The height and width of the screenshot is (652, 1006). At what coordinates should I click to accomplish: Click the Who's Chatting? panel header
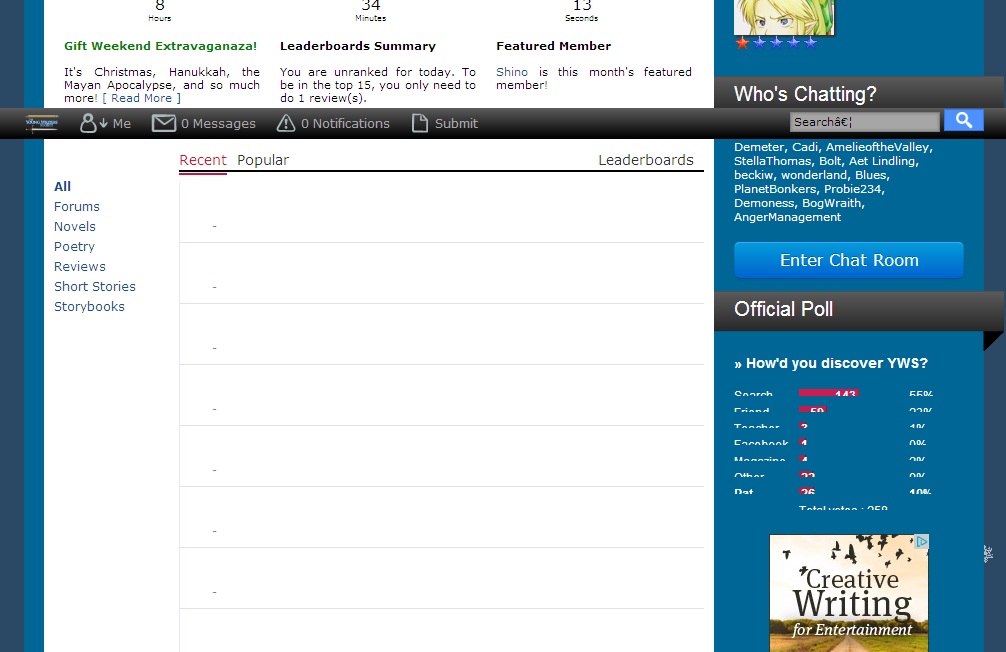click(x=858, y=94)
